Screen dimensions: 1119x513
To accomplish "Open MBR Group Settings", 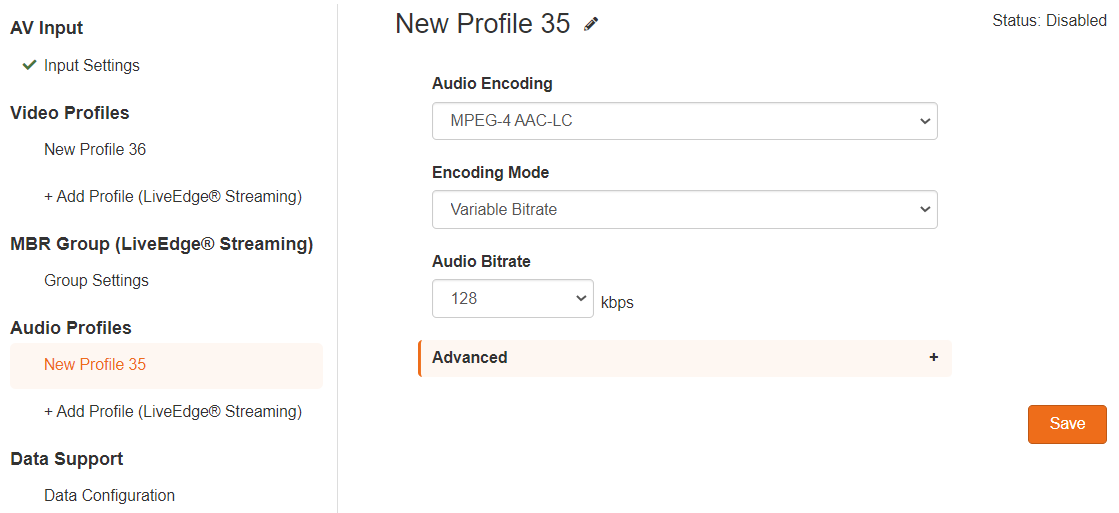I will (x=96, y=280).
